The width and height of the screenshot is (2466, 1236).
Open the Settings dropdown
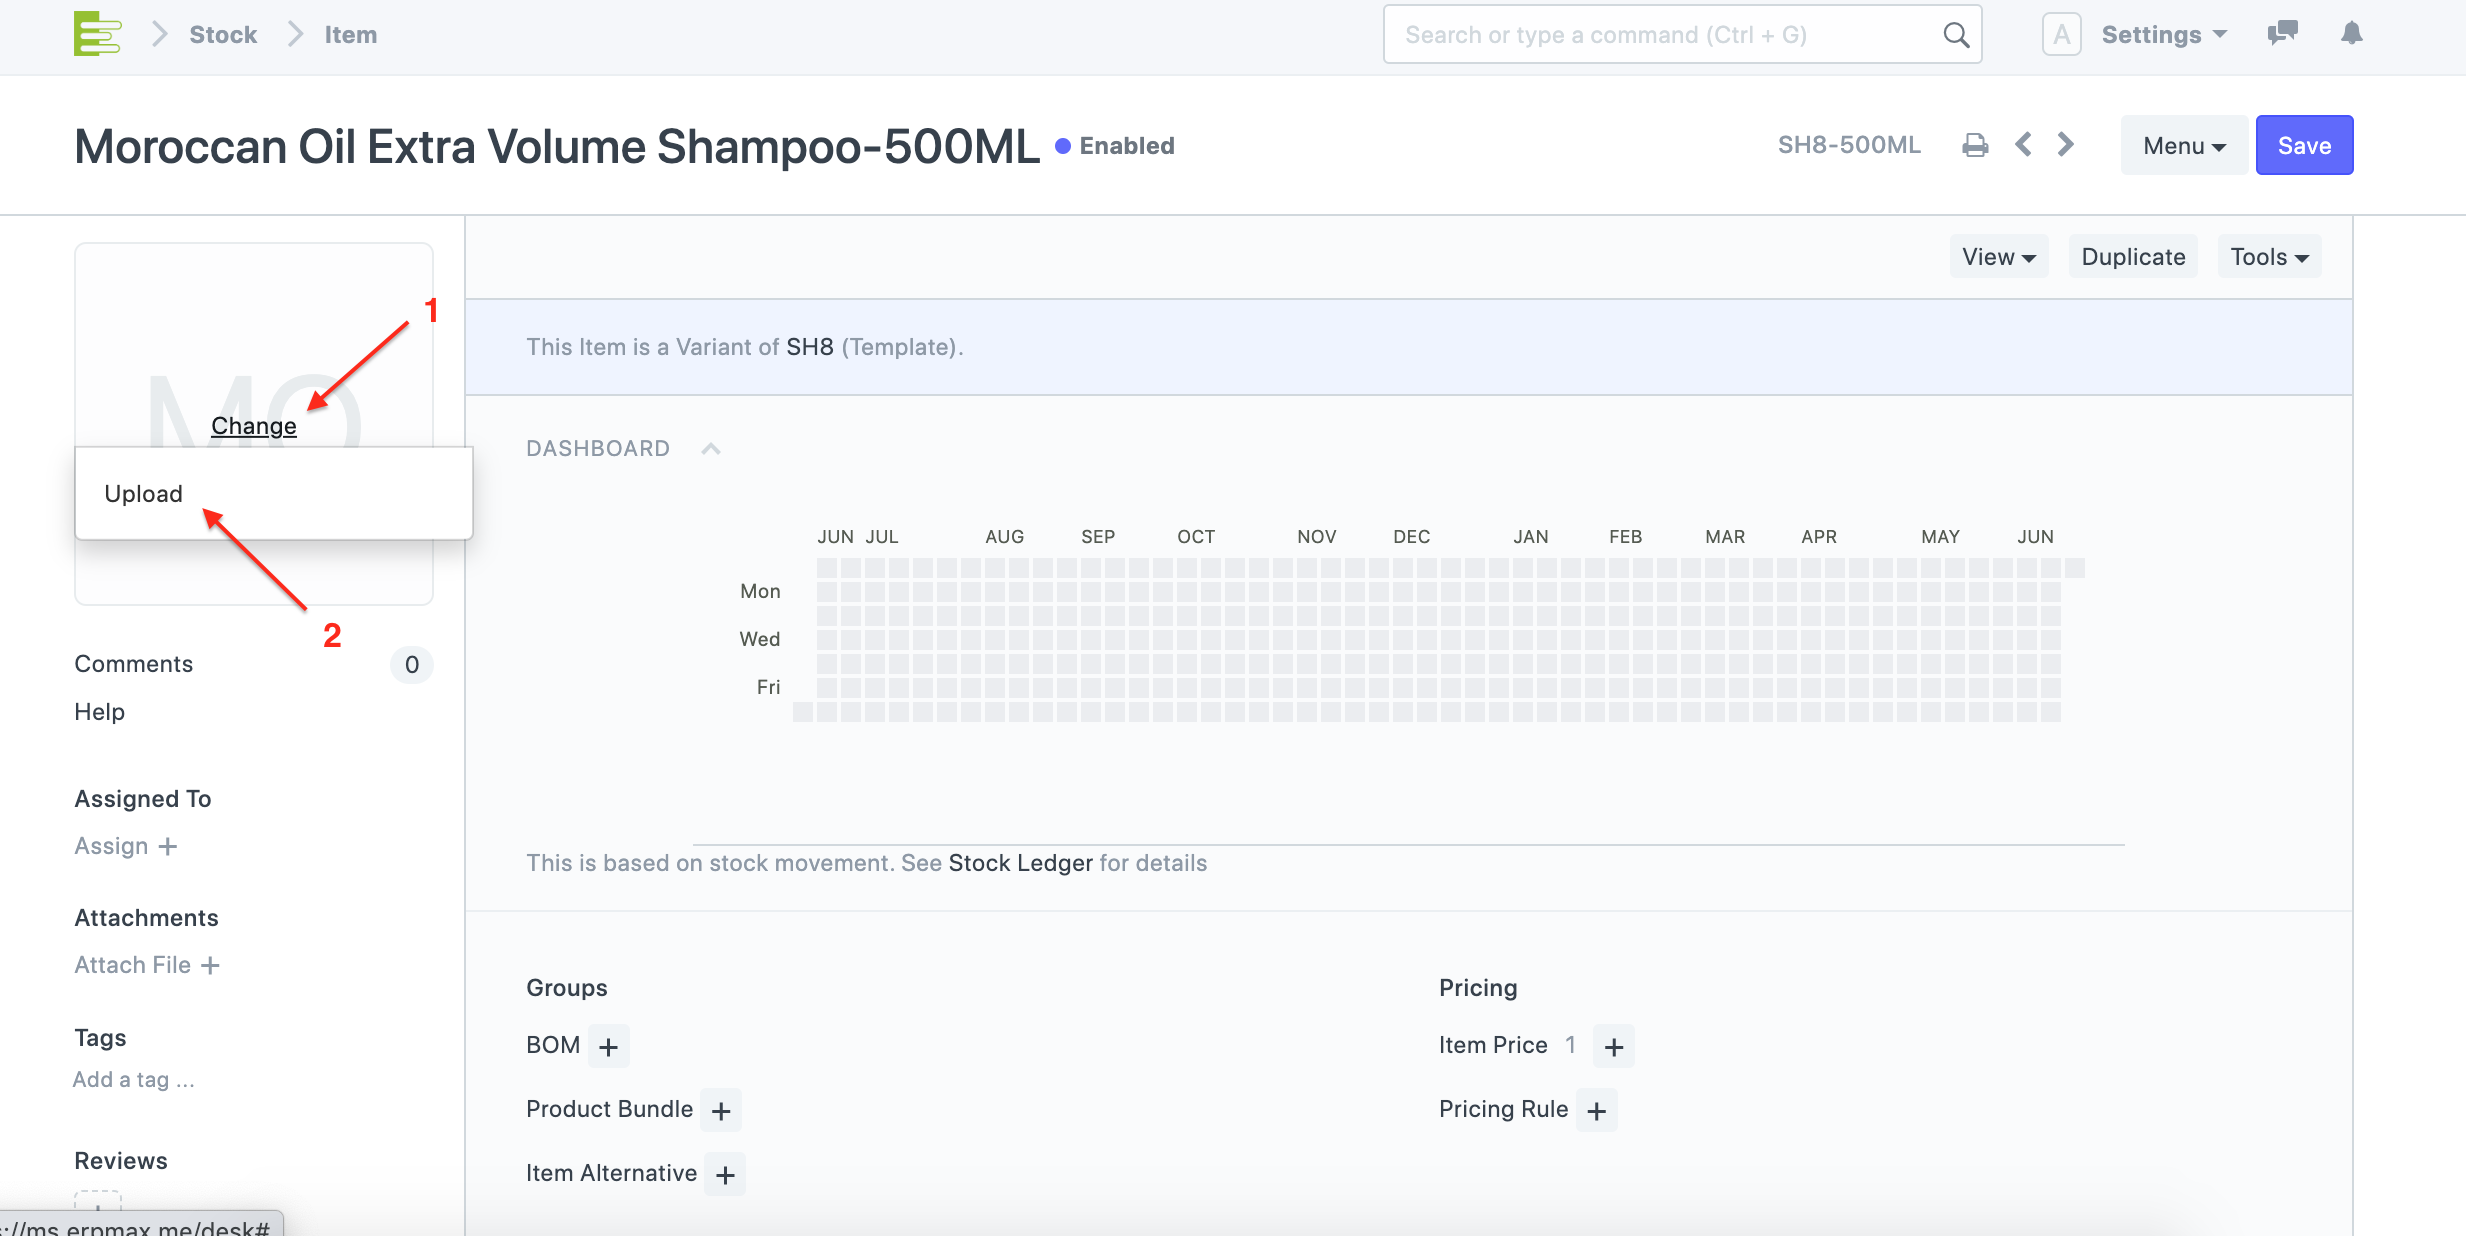[x=2164, y=35]
